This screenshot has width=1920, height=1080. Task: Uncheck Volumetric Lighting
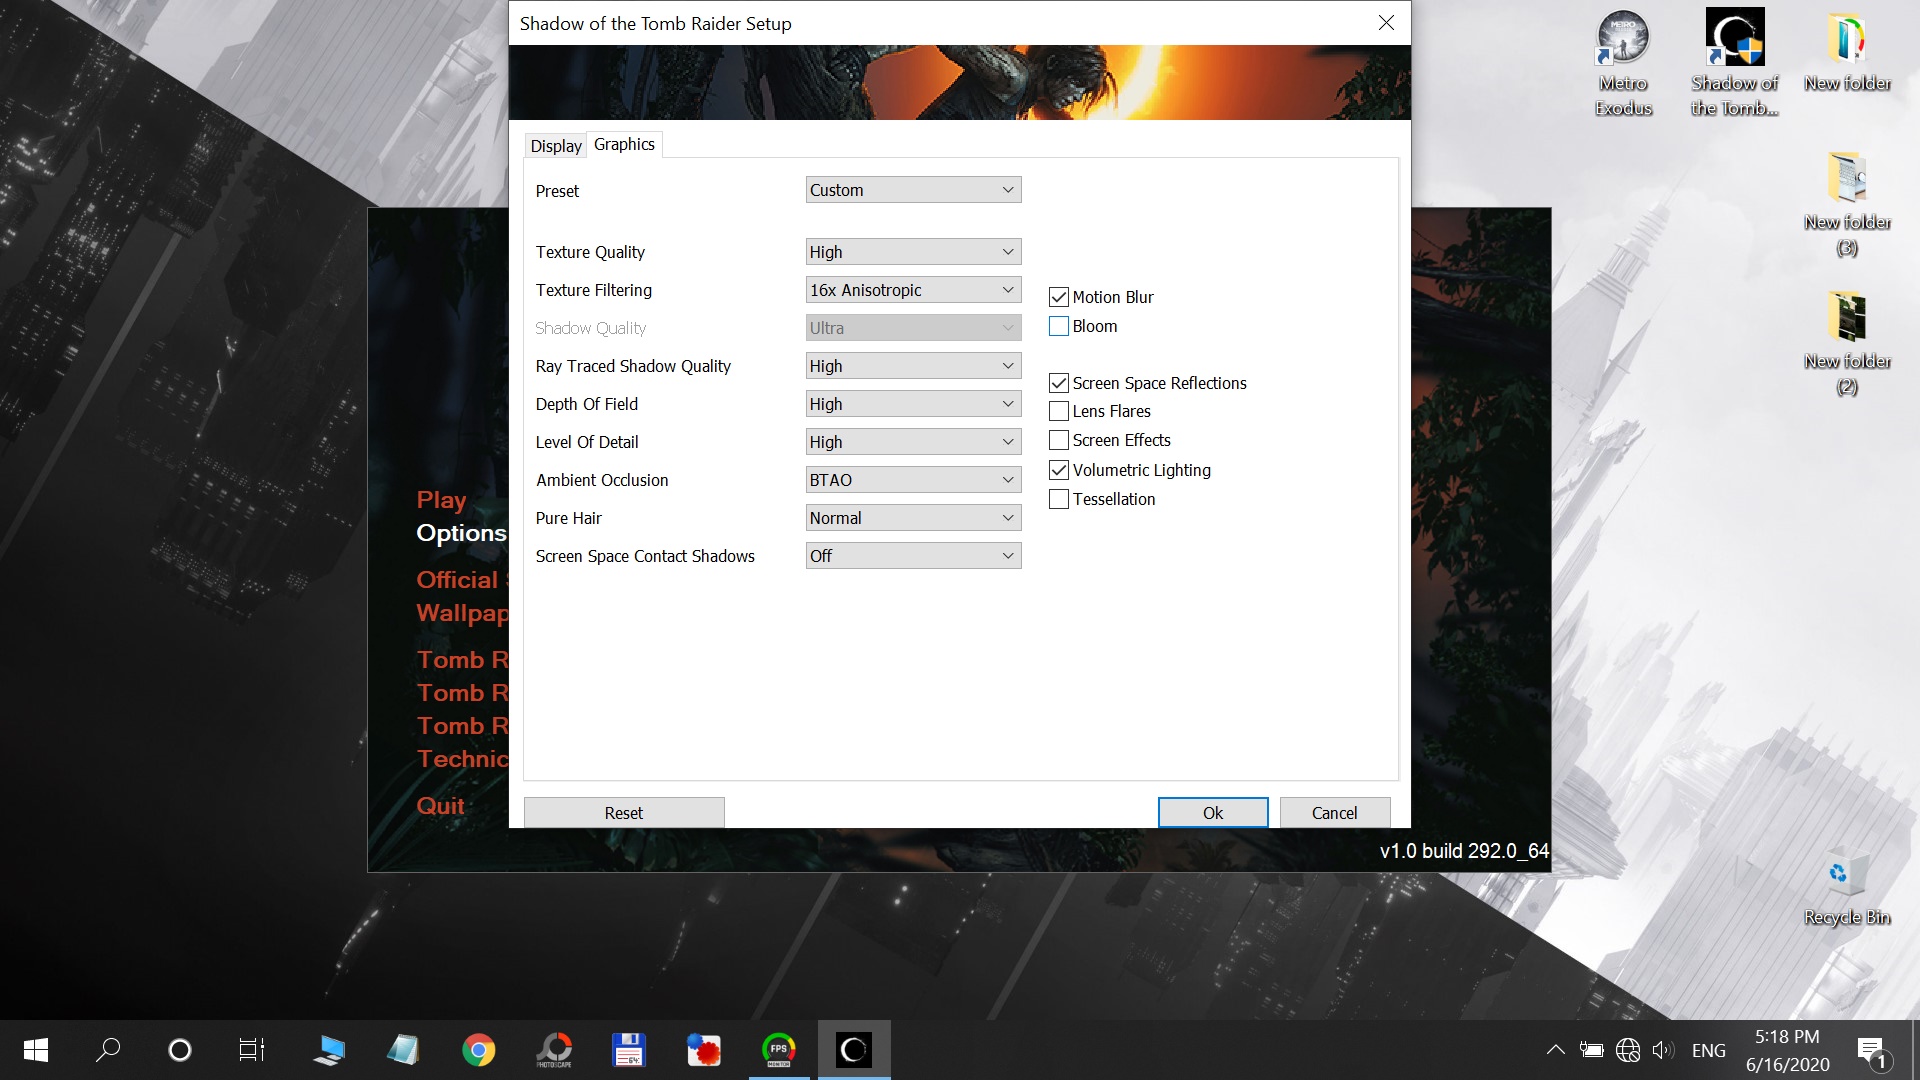1058,470
